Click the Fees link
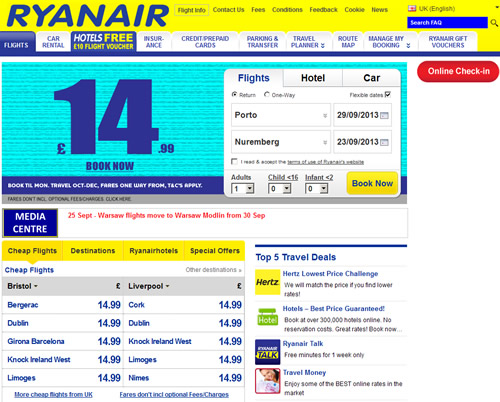Screen dimensions: 500x402 click(258, 10)
